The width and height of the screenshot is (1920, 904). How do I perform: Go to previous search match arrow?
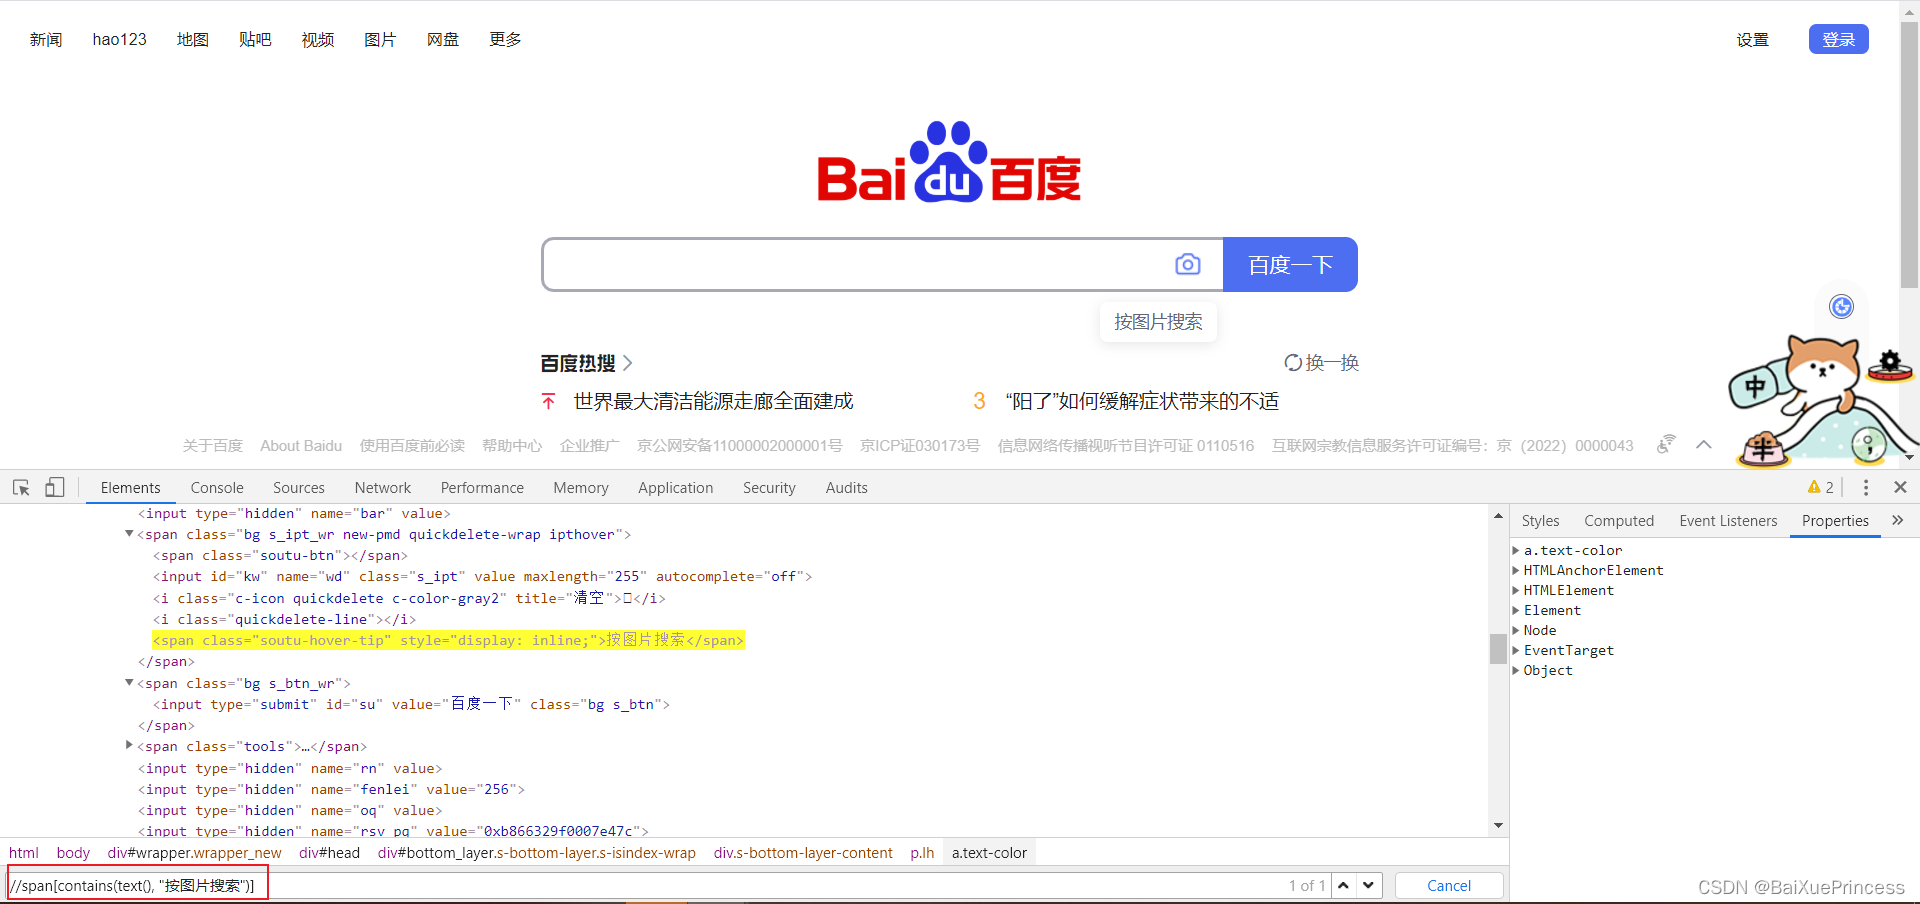click(x=1344, y=885)
